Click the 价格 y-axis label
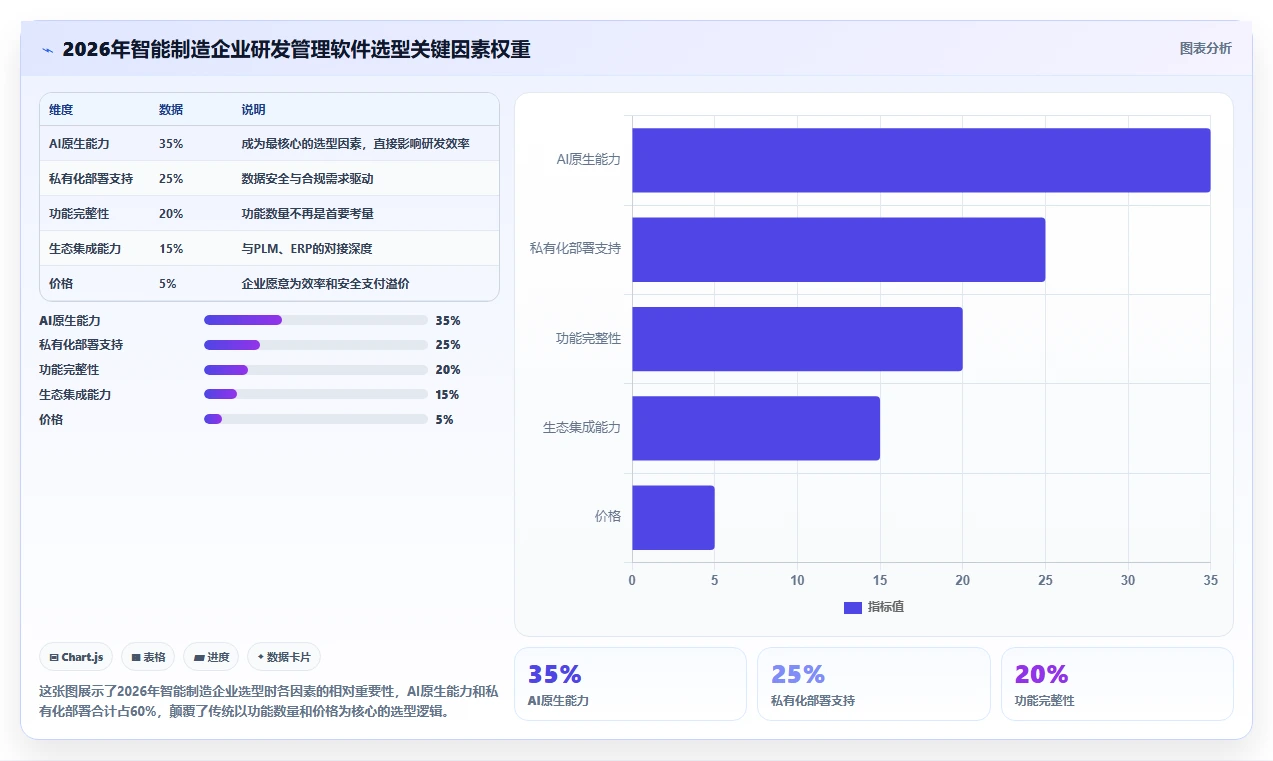This screenshot has height=761, width=1273. tap(608, 517)
